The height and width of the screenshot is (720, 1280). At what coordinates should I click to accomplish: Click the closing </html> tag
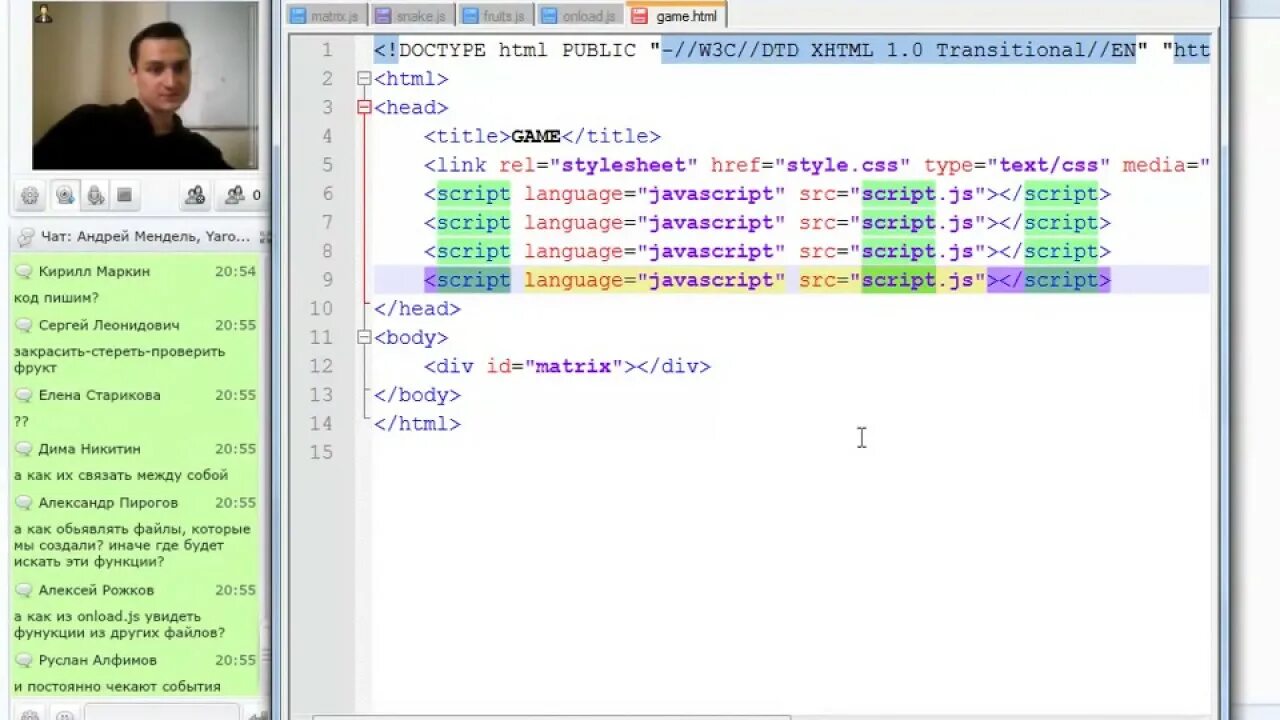tap(417, 424)
